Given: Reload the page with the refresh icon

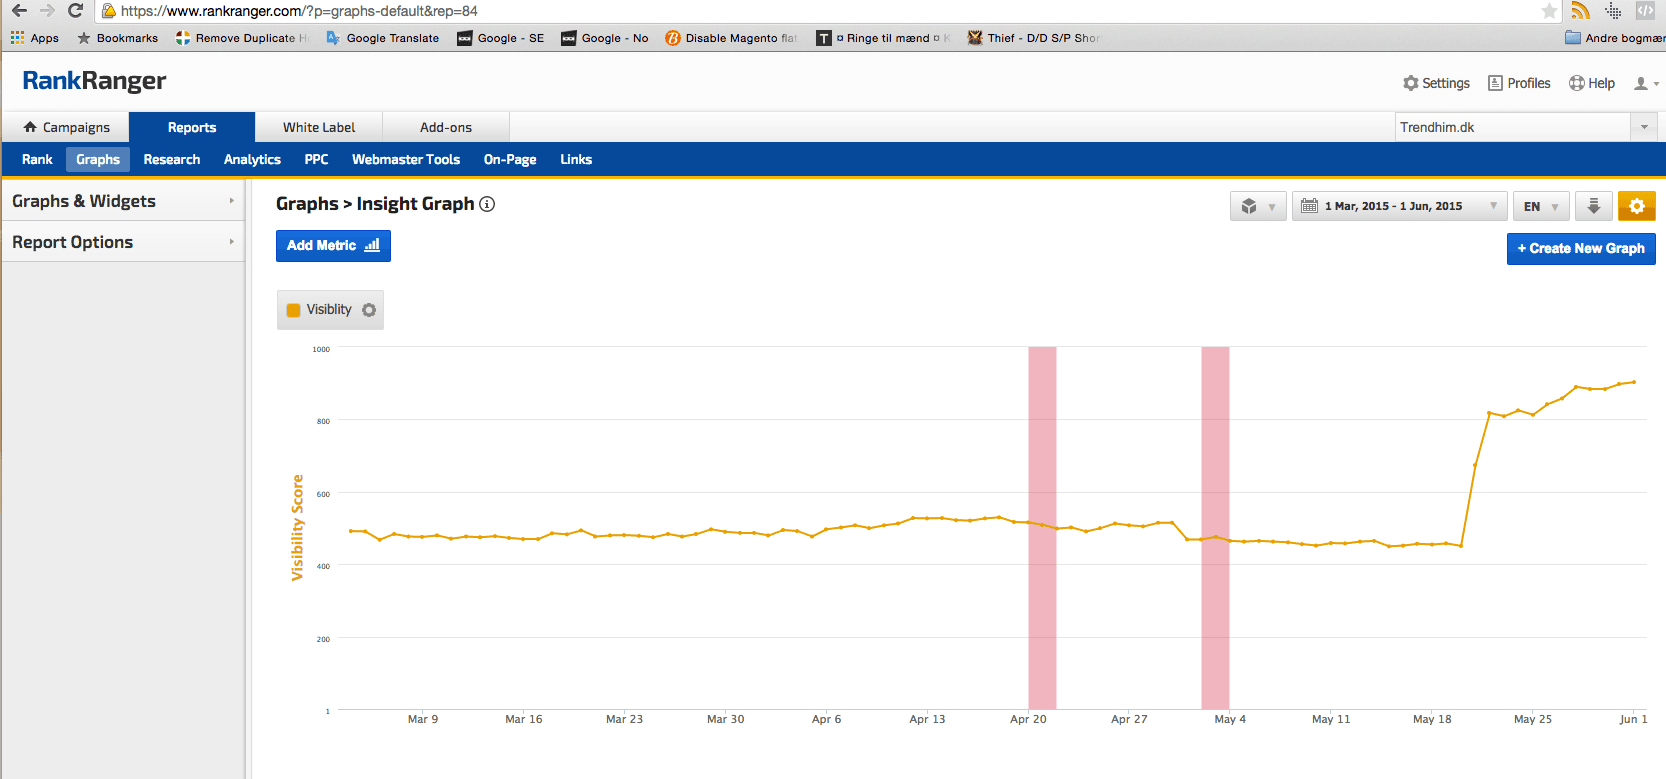Looking at the screenshot, I should (x=75, y=11).
